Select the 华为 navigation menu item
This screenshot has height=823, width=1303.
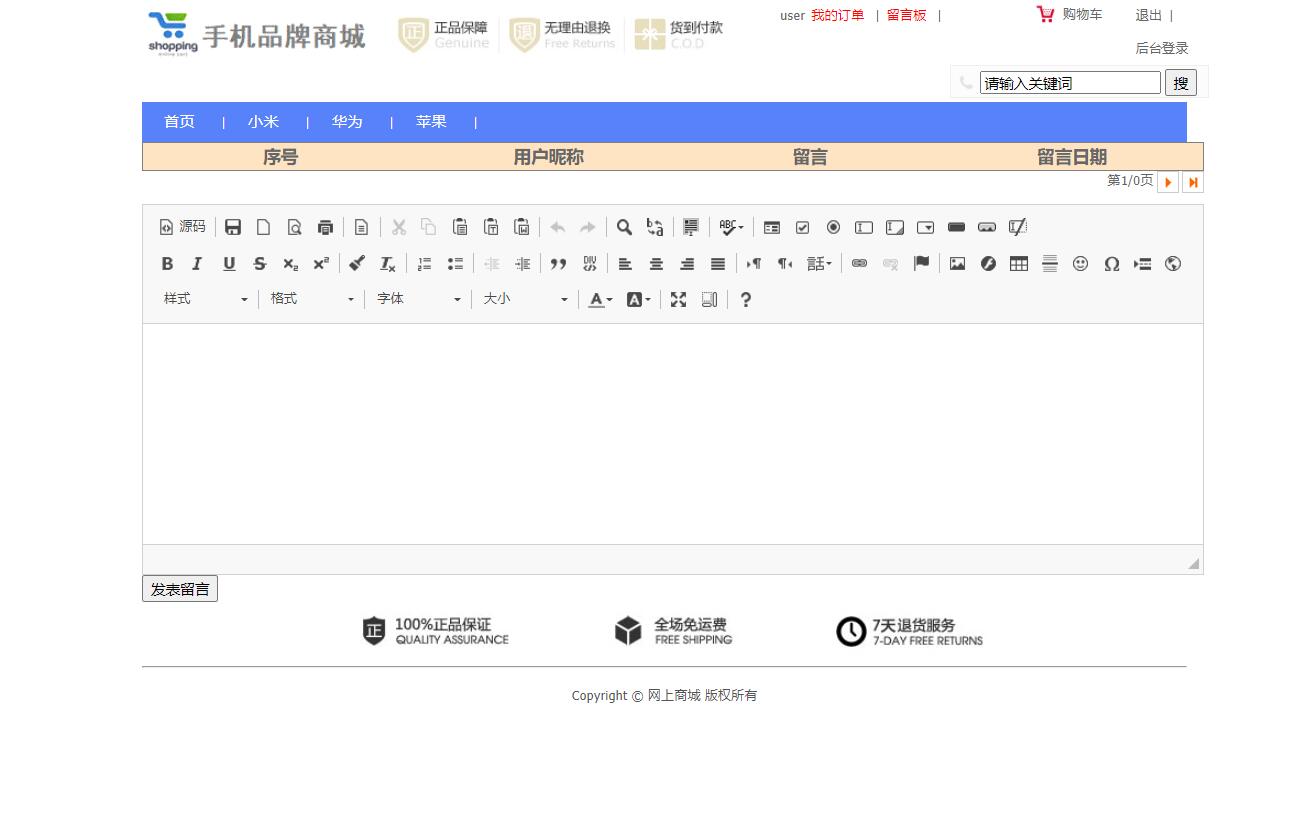point(347,121)
